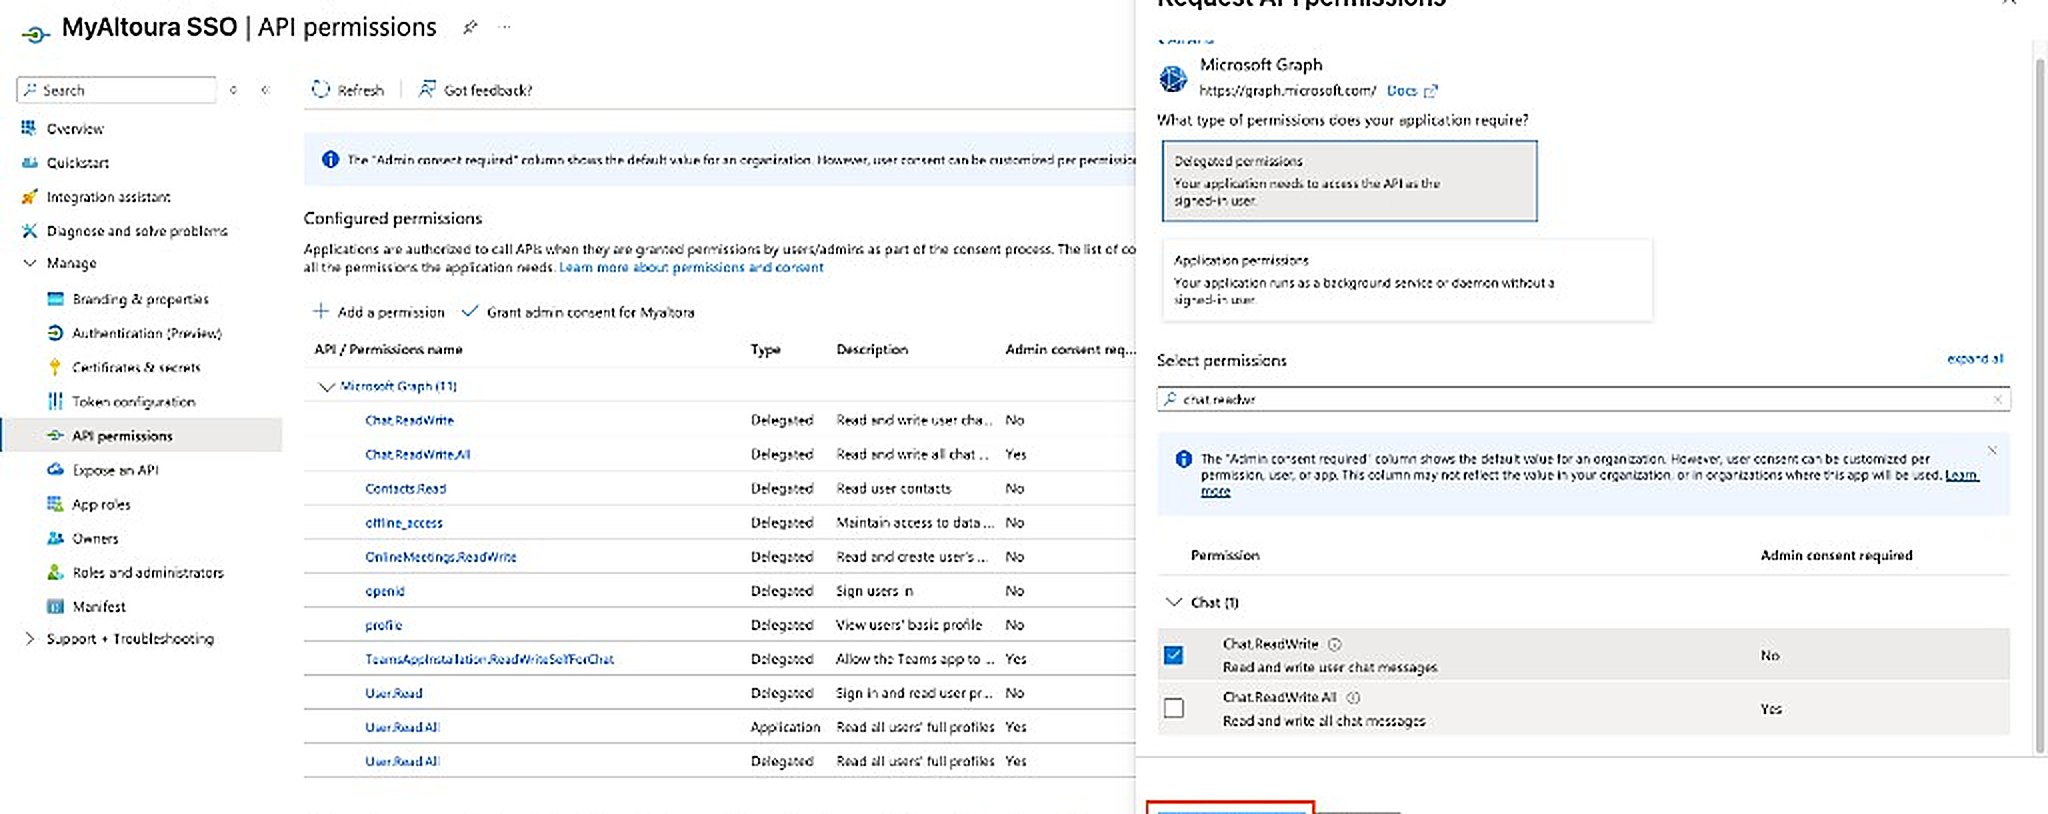Open Quickstart in the sidebar
The height and width of the screenshot is (814, 2048).
tap(77, 162)
